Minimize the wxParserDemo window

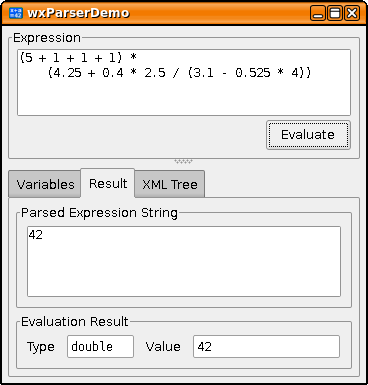pos(318,13)
